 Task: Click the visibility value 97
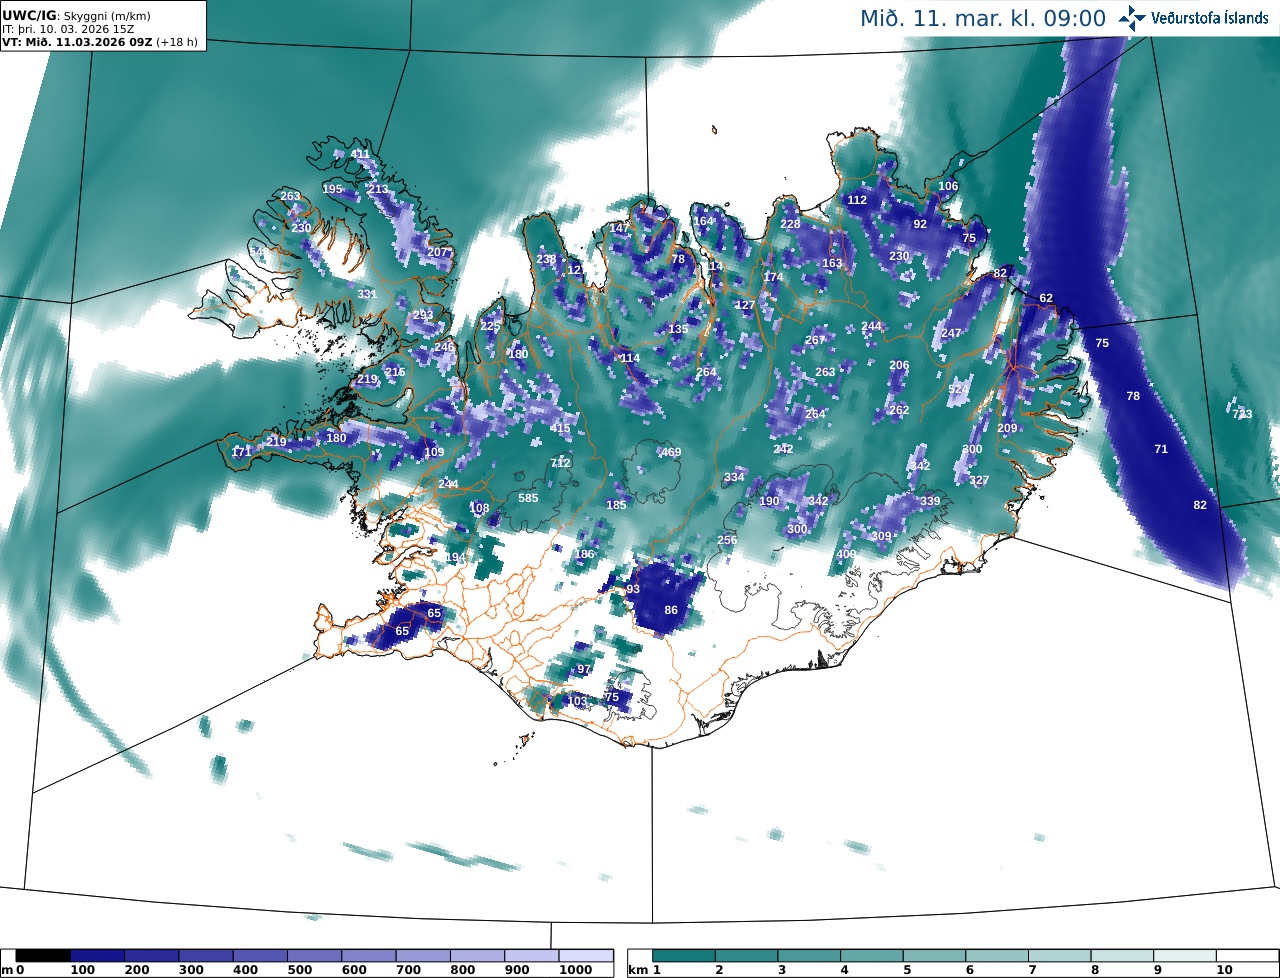coord(584,669)
